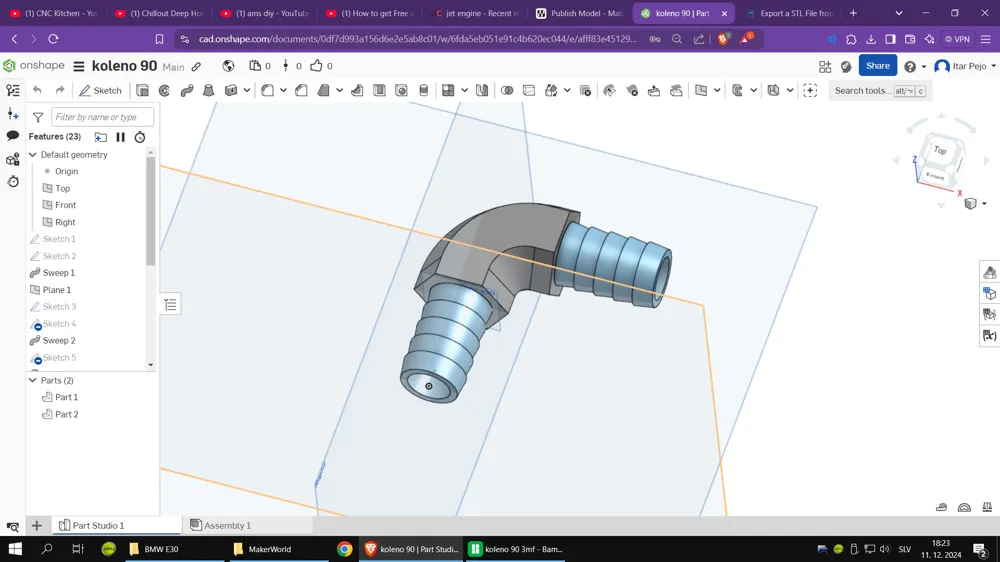Image resolution: width=1000 pixels, height=562 pixels.
Task: Select the Move face tool
Action: (654, 91)
